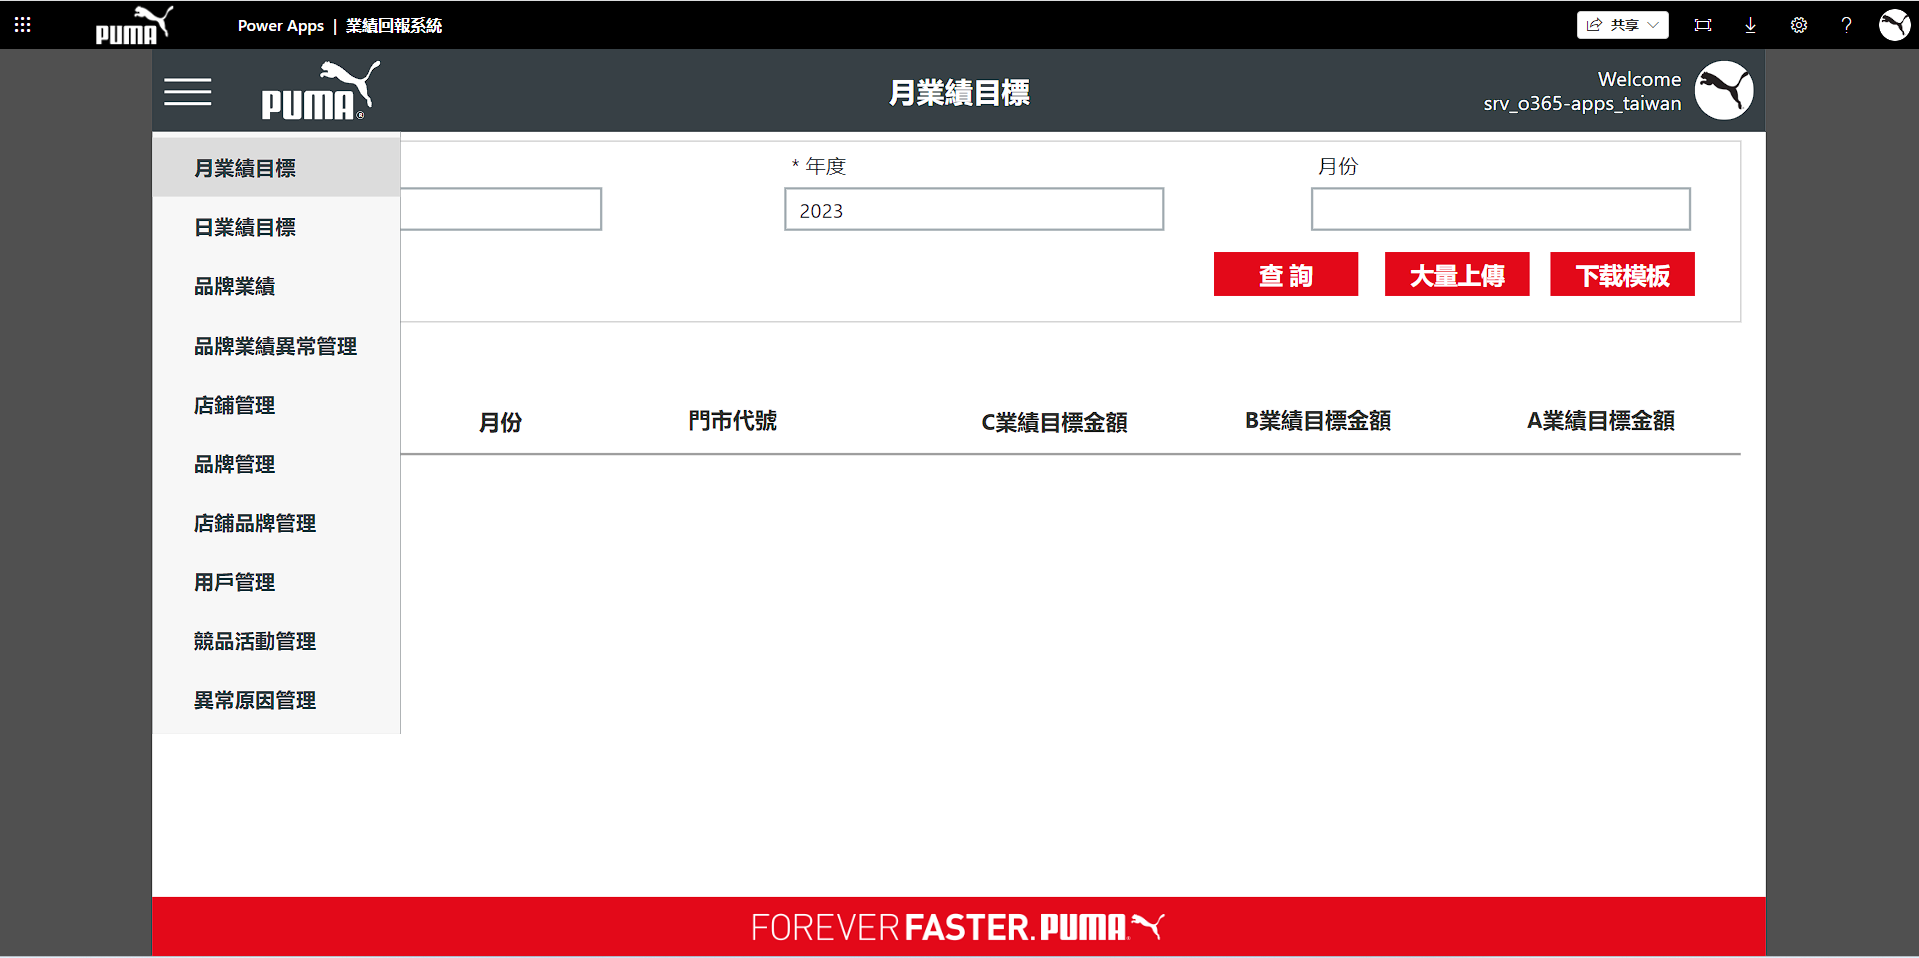Click the 月份 column header
1919x958 pixels.
[x=500, y=422]
